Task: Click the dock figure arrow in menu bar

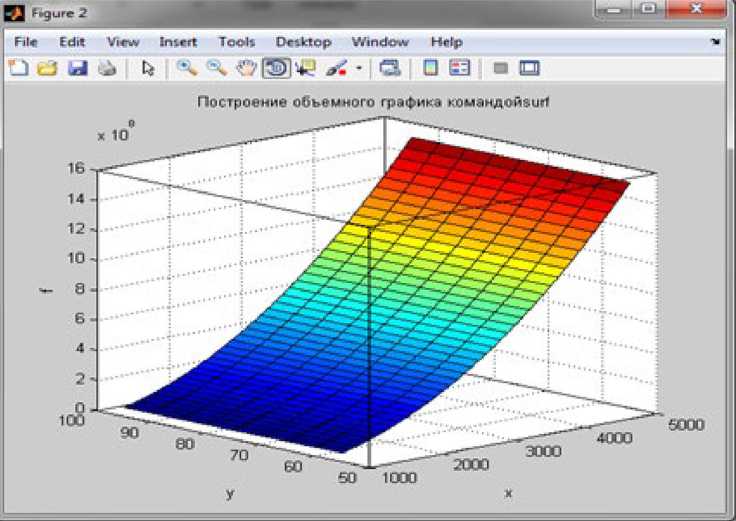Action: 715,42
